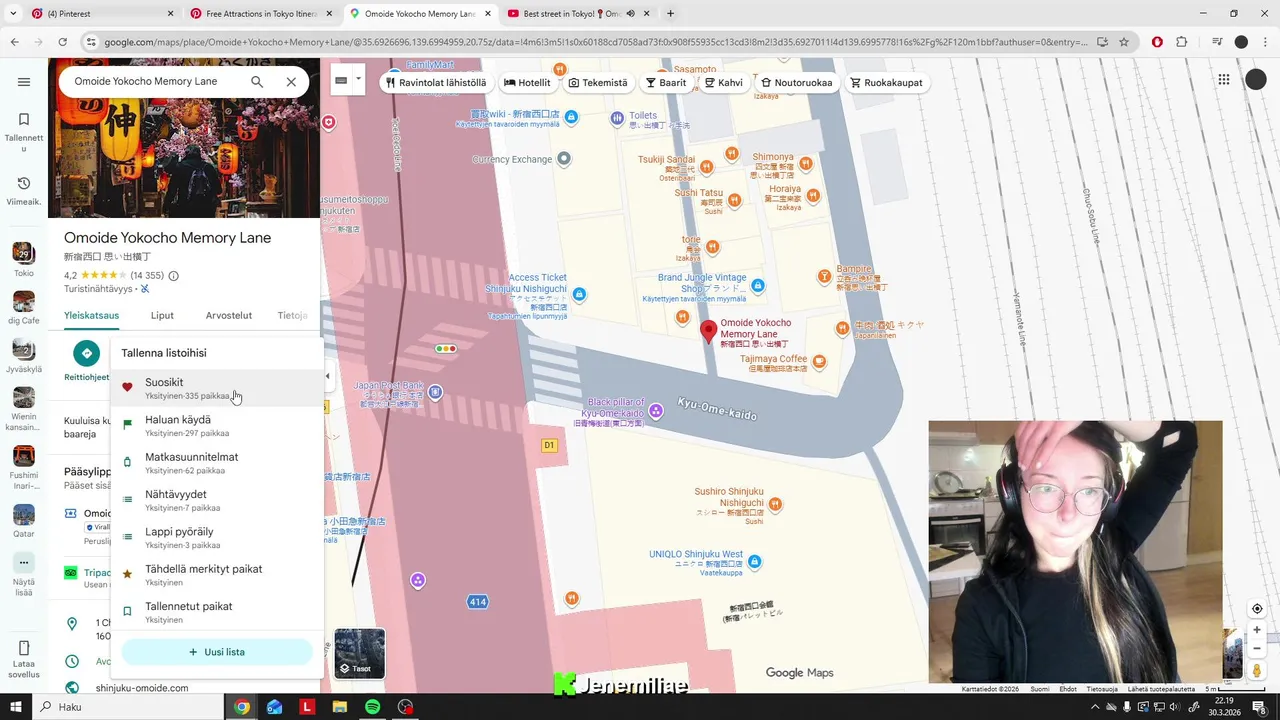Select dig Cafe recent item
This screenshot has width=1280, height=720.
24,302
